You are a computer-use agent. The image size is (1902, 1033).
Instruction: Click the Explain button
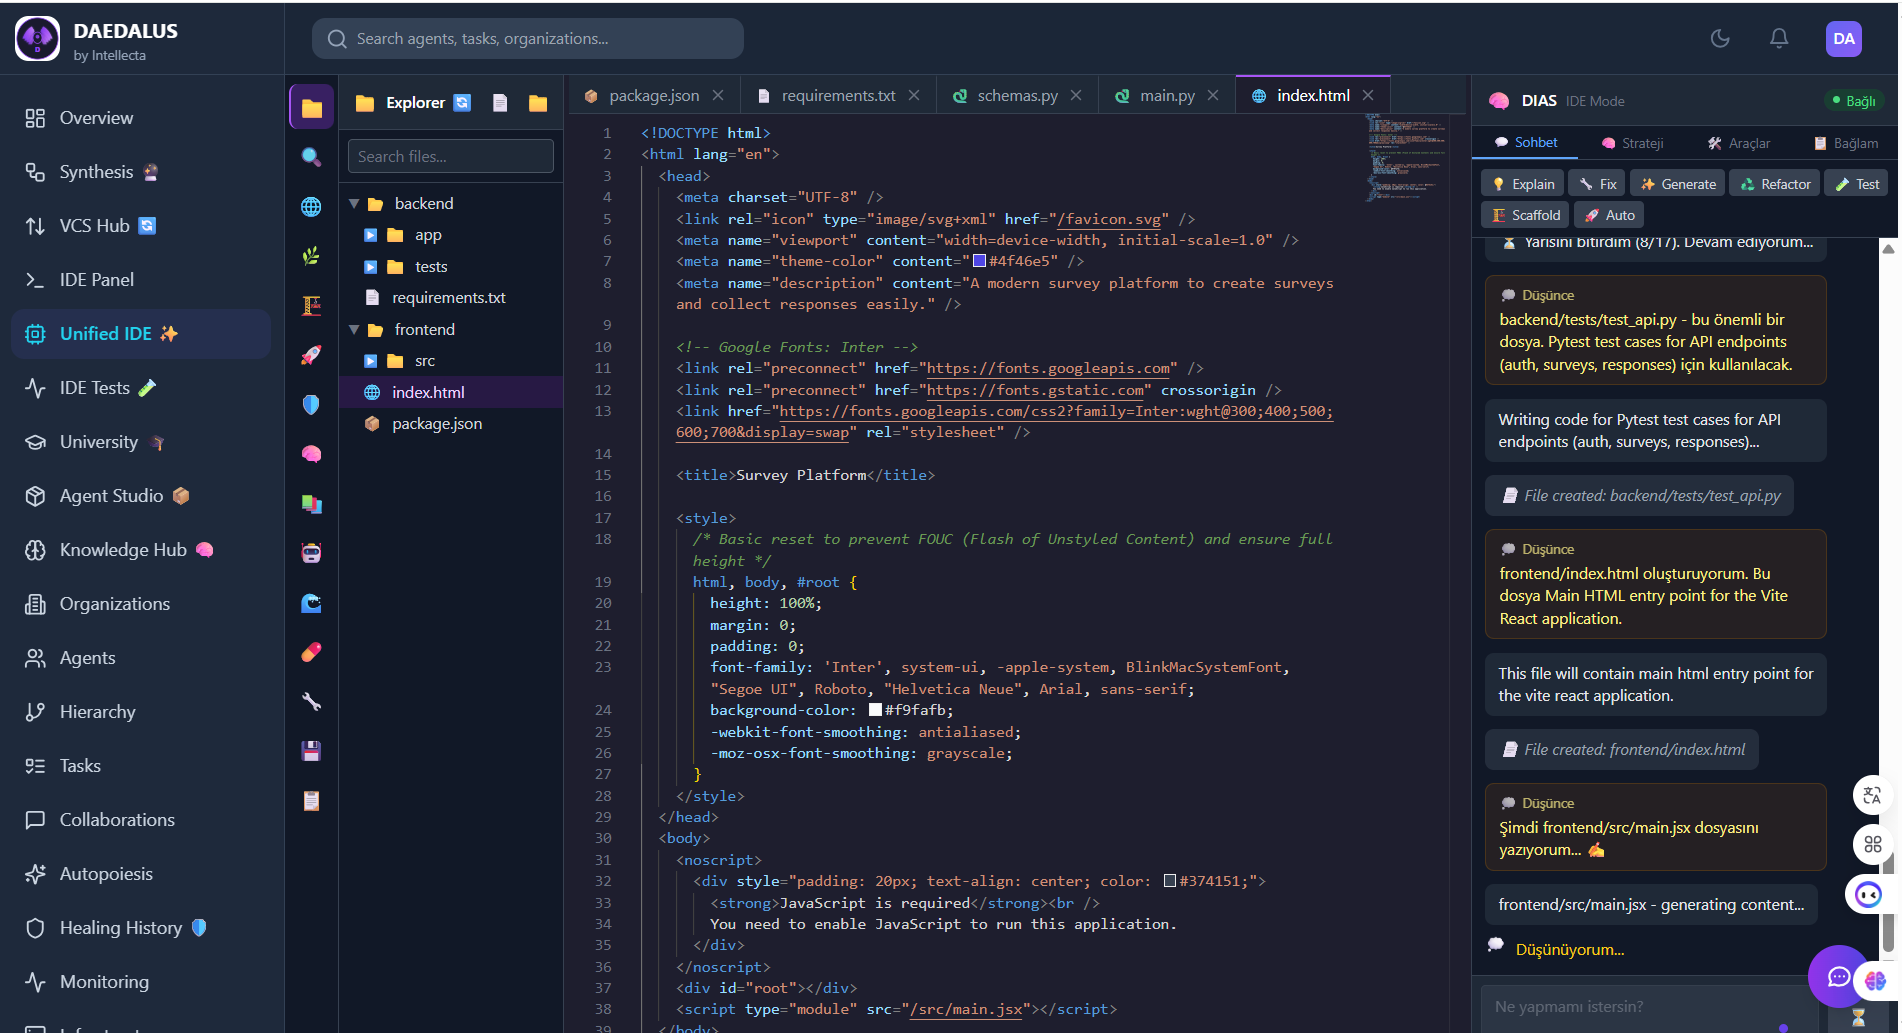(x=1523, y=184)
